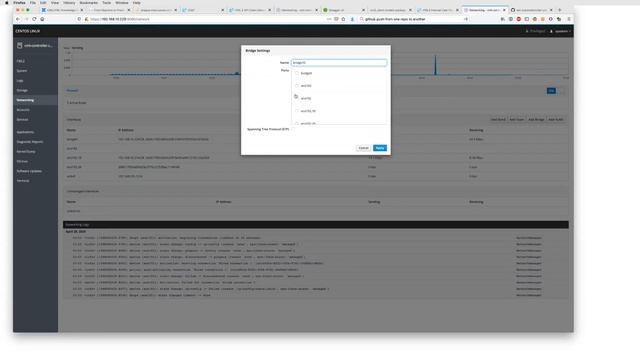Click the Firefox forward arrow

(26, 19)
